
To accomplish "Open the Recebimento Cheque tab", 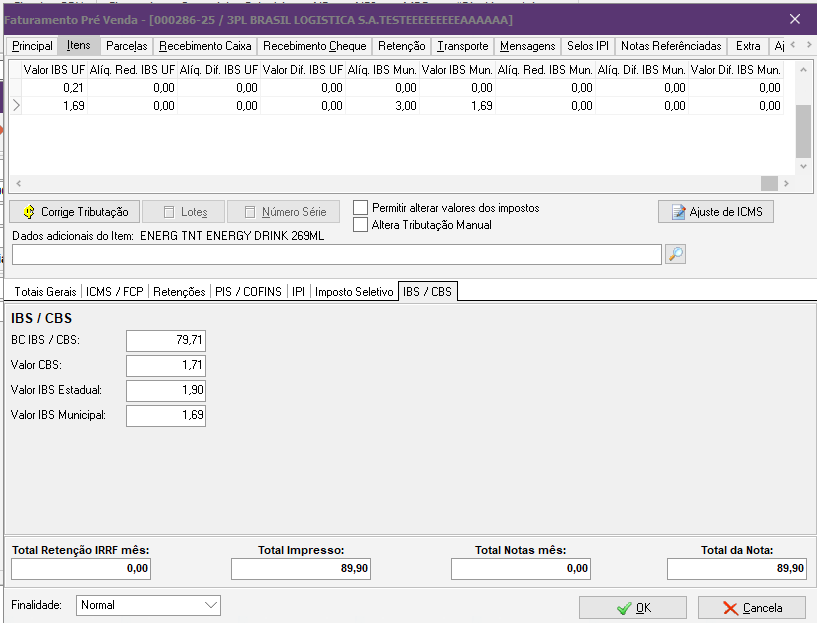I will [315, 46].
